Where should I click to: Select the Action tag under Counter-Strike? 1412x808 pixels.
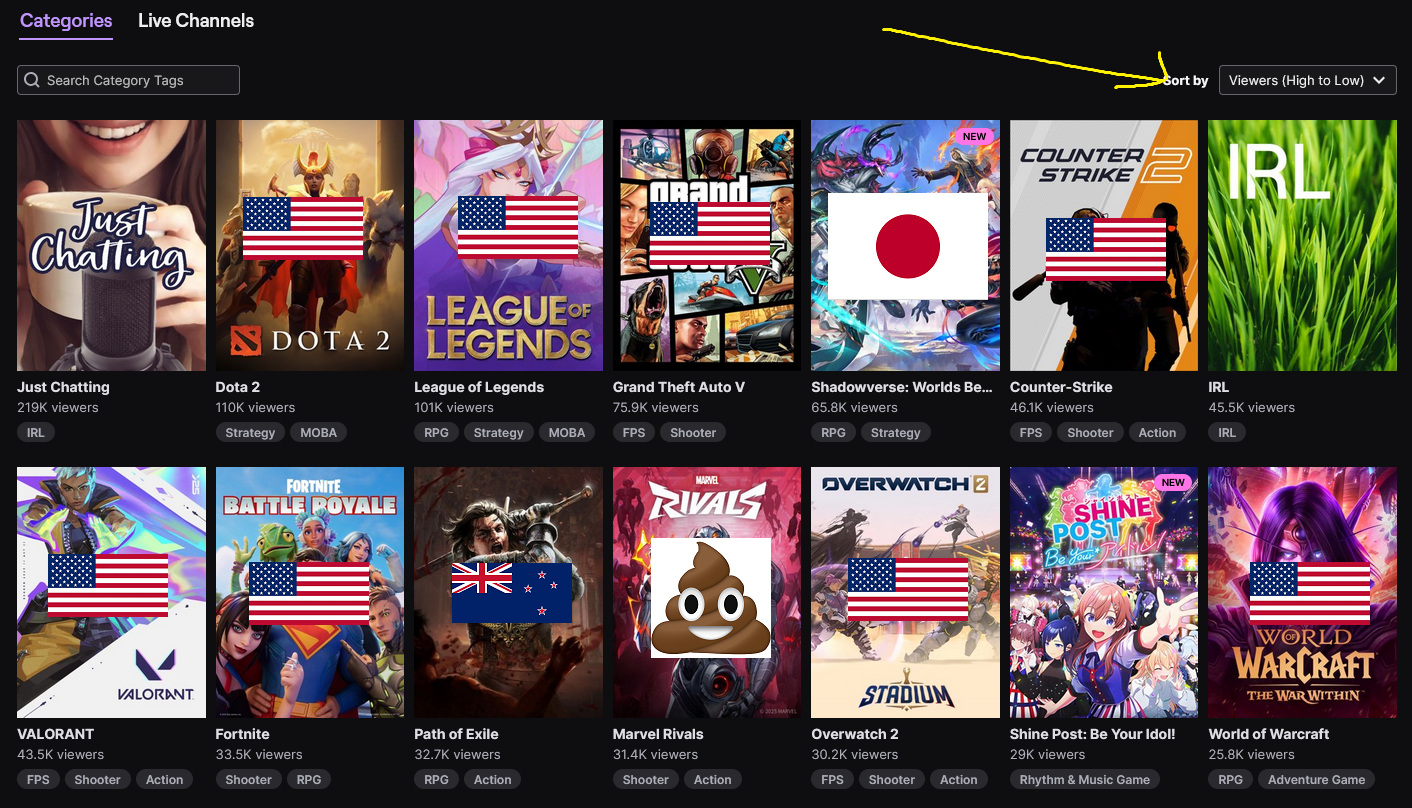coord(1157,433)
